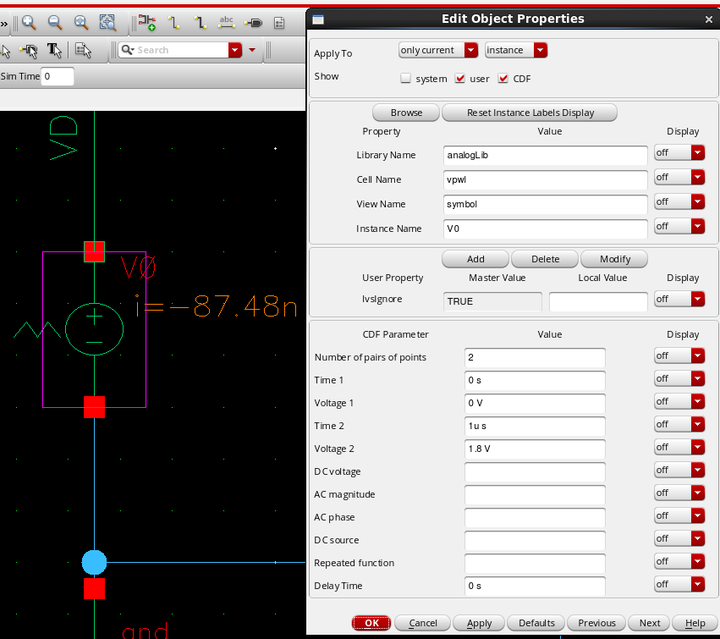Select the Create Wire Name (abc) tool
Viewport: 720px width, 639px height.
pos(226,22)
